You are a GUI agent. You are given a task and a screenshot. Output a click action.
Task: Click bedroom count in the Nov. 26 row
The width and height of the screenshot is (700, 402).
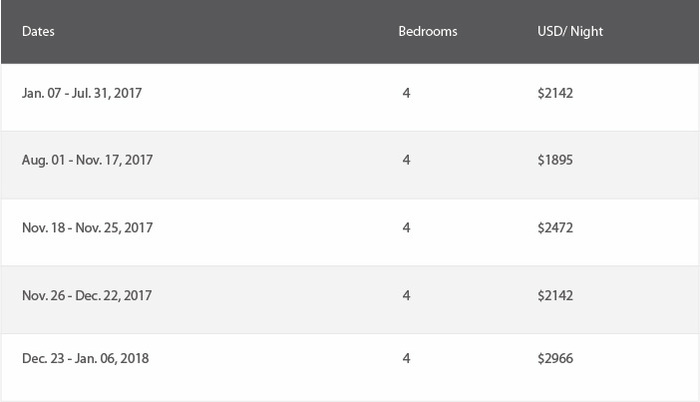[x=406, y=295]
